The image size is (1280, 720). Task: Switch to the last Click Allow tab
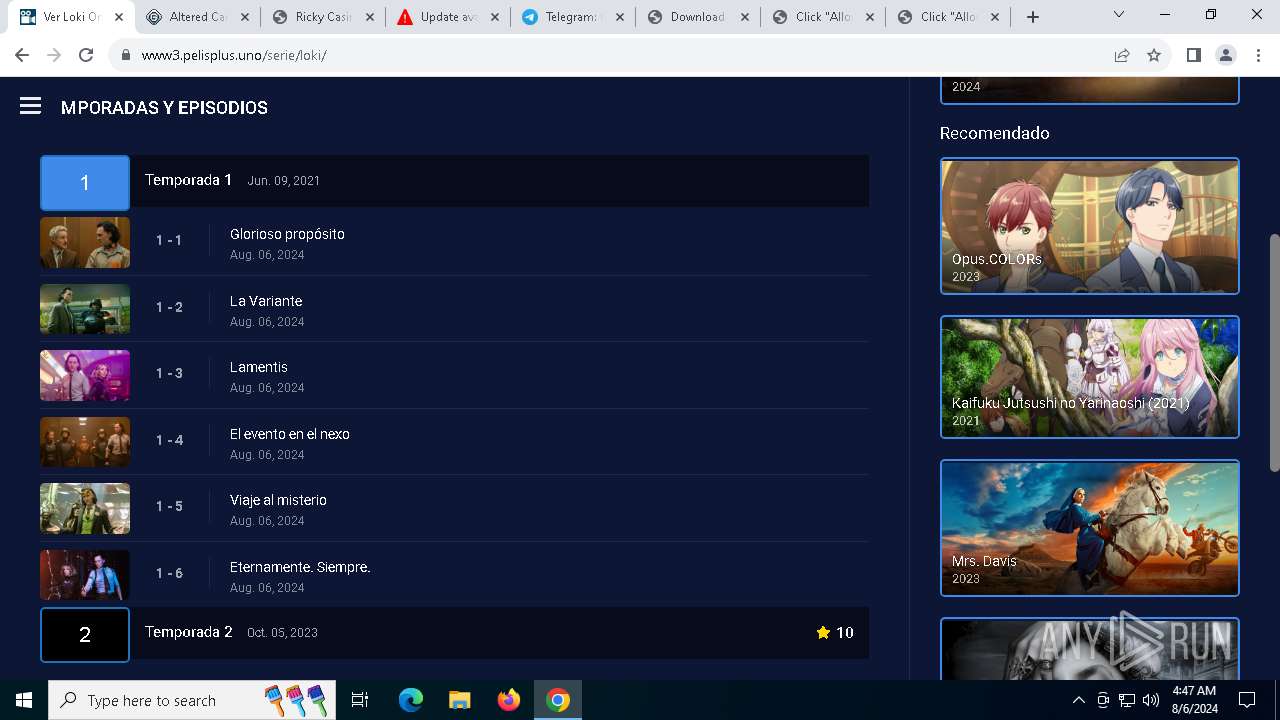click(x=947, y=17)
